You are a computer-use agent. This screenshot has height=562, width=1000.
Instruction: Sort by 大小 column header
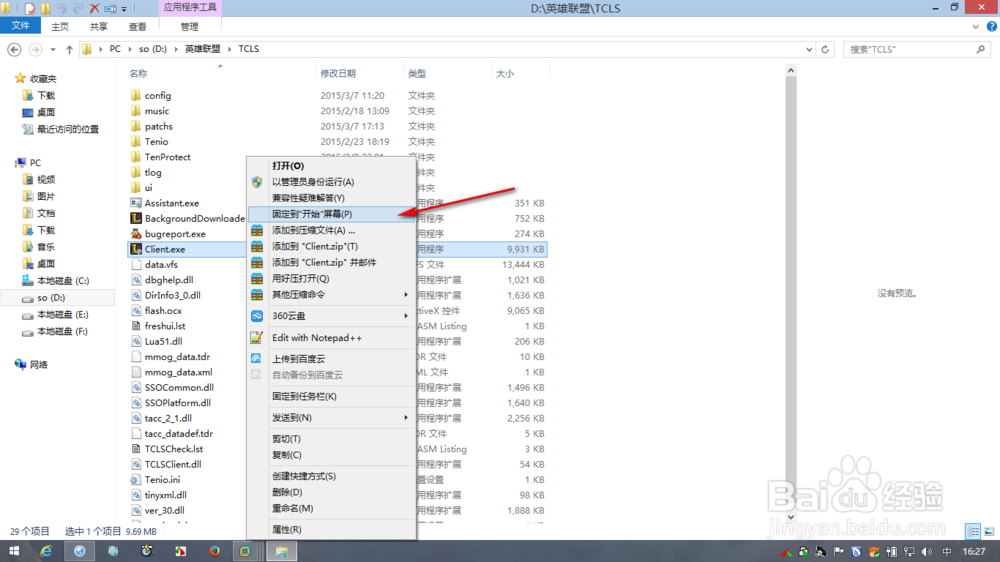coord(504,73)
